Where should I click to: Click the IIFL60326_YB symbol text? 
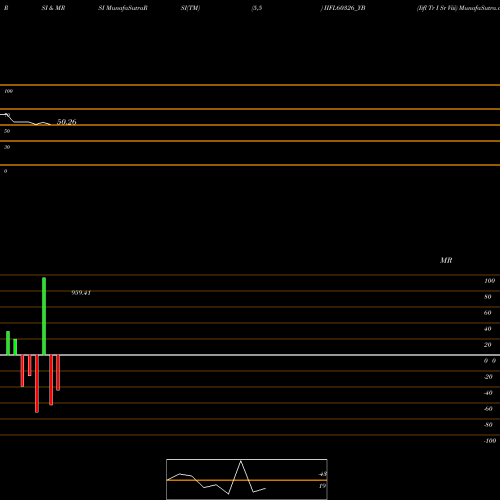(343, 8)
